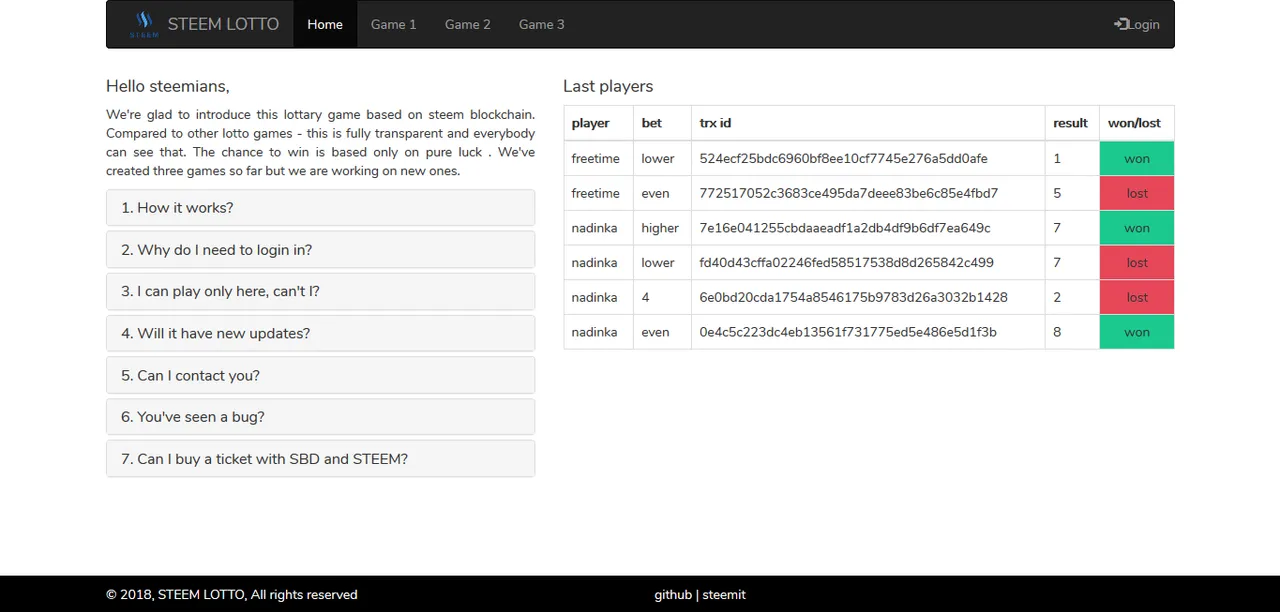Click the Login link text

1144,24
